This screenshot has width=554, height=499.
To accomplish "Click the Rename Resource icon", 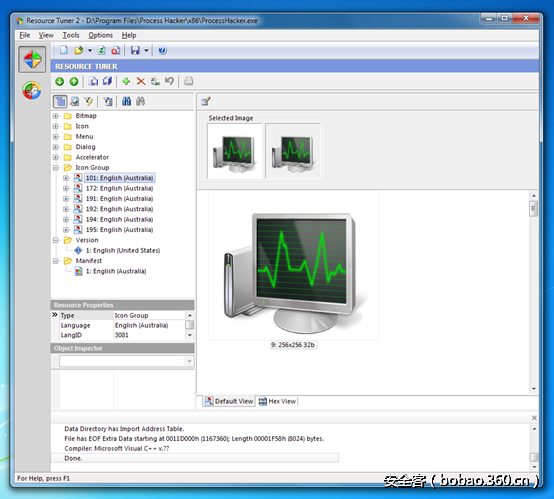I will tap(155, 82).
